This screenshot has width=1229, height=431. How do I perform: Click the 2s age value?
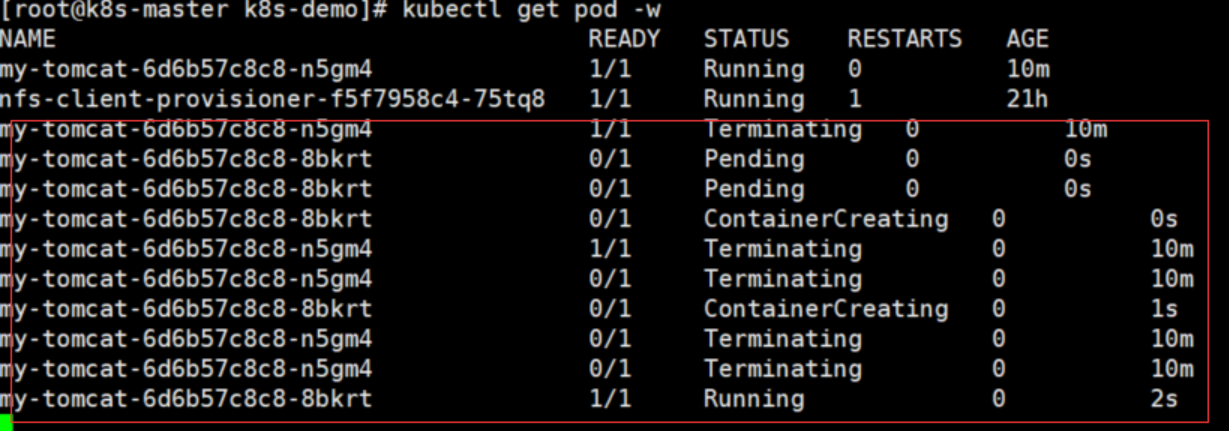click(1164, 400)
